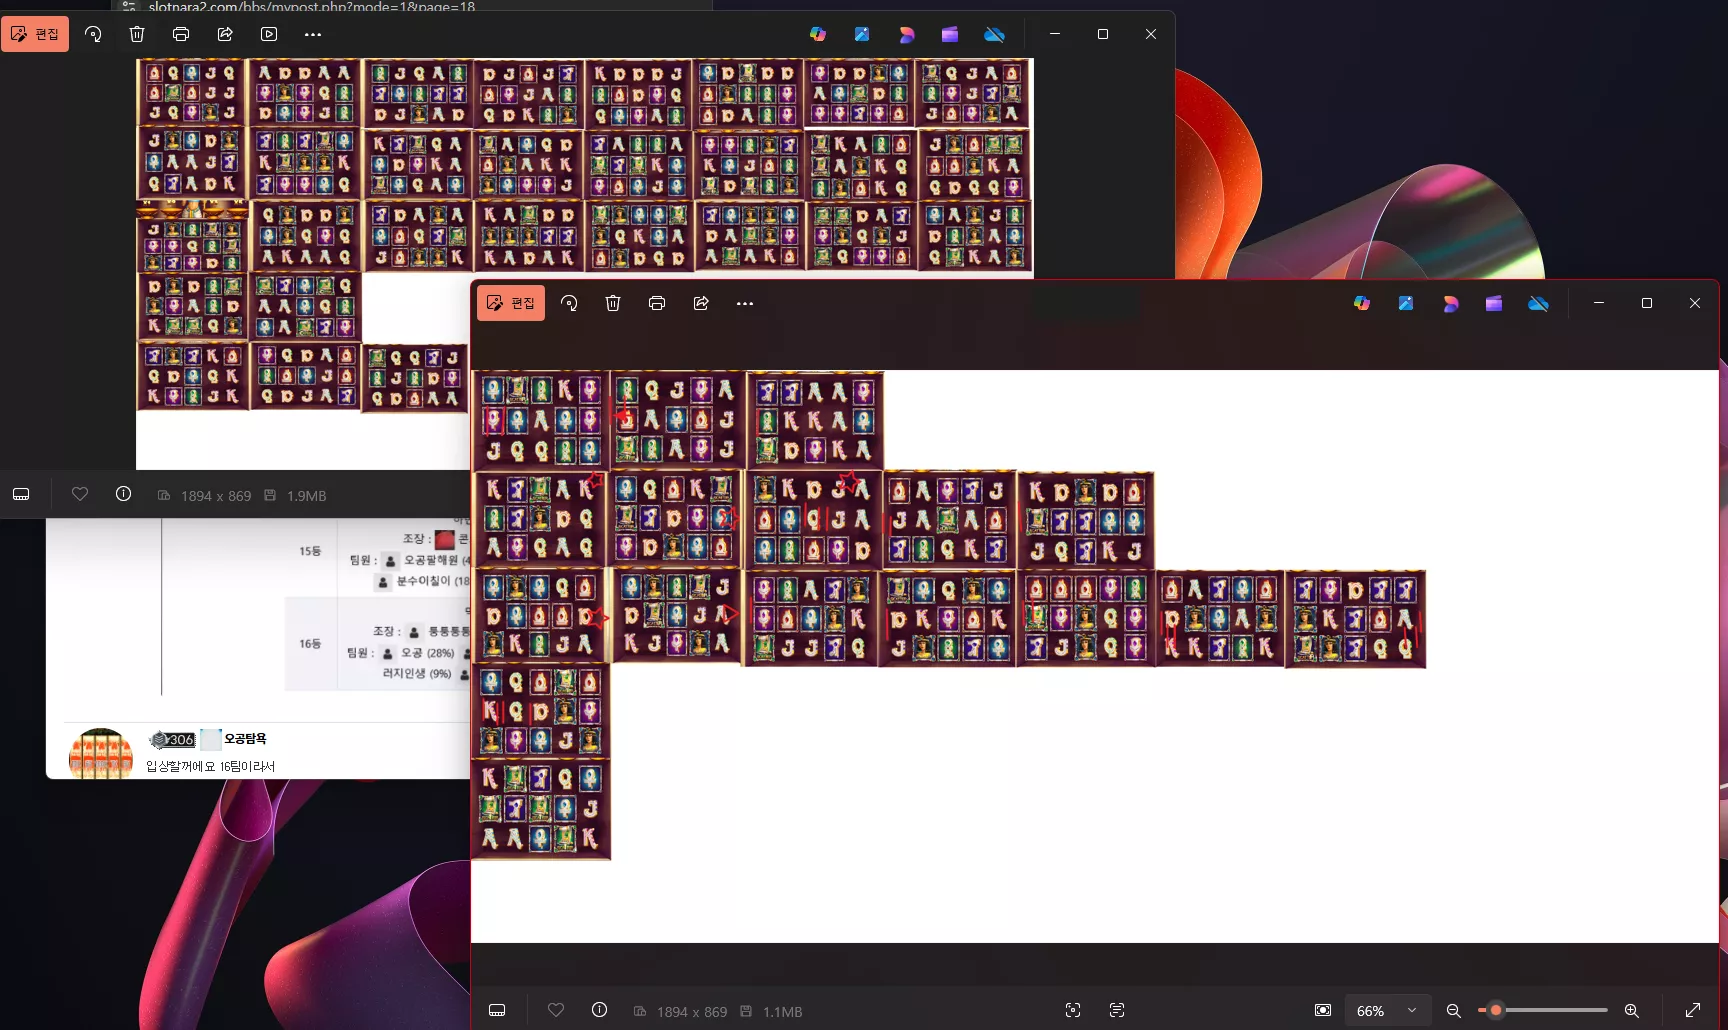Click the printer icon in the back Photos window
This screenshot has width=1728, height=1030.
pos(181,34)
